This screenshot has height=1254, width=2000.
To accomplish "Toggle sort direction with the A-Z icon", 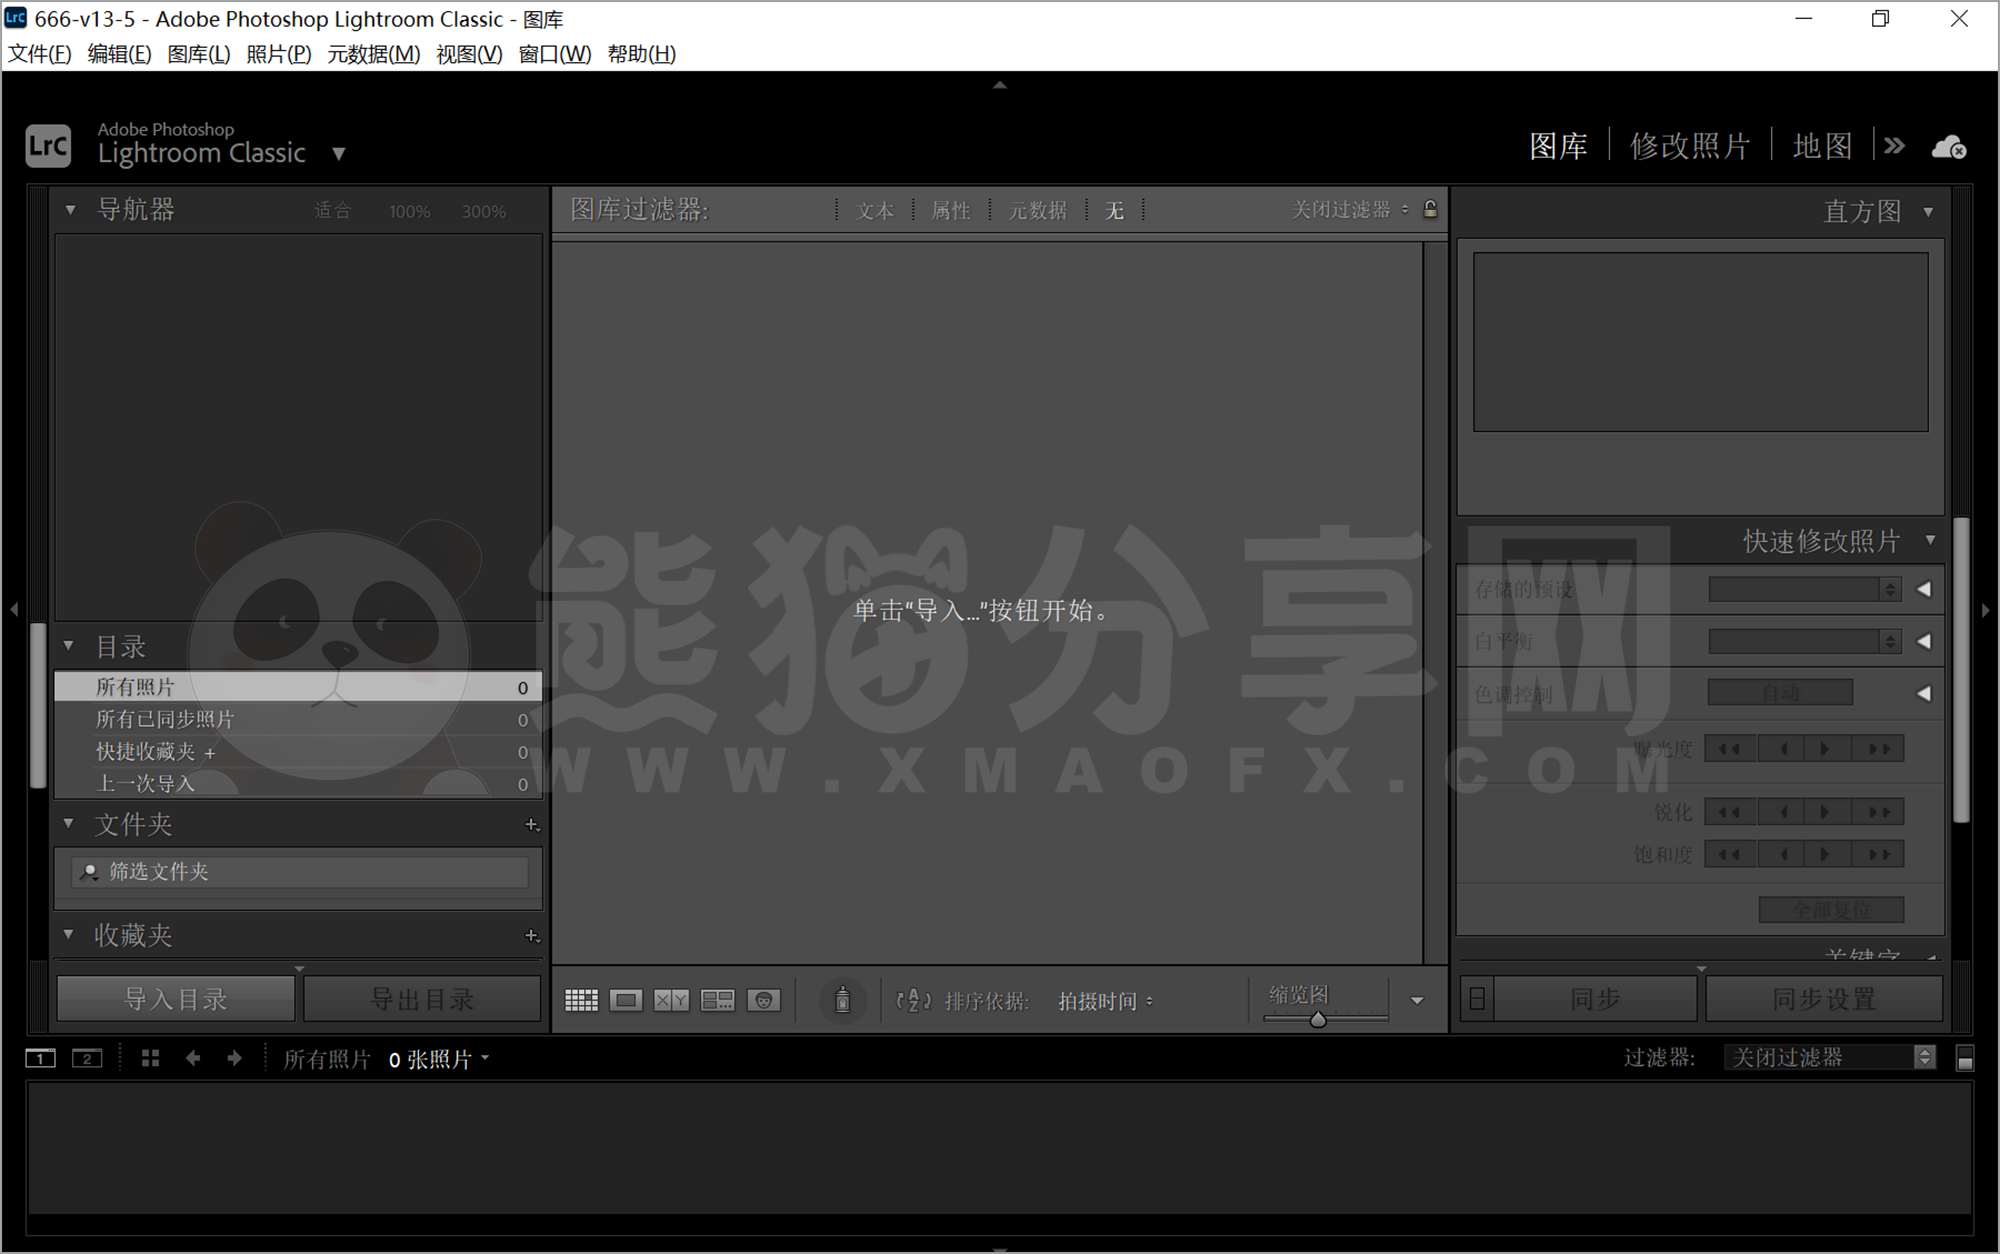I will [x=912, y=1000].
